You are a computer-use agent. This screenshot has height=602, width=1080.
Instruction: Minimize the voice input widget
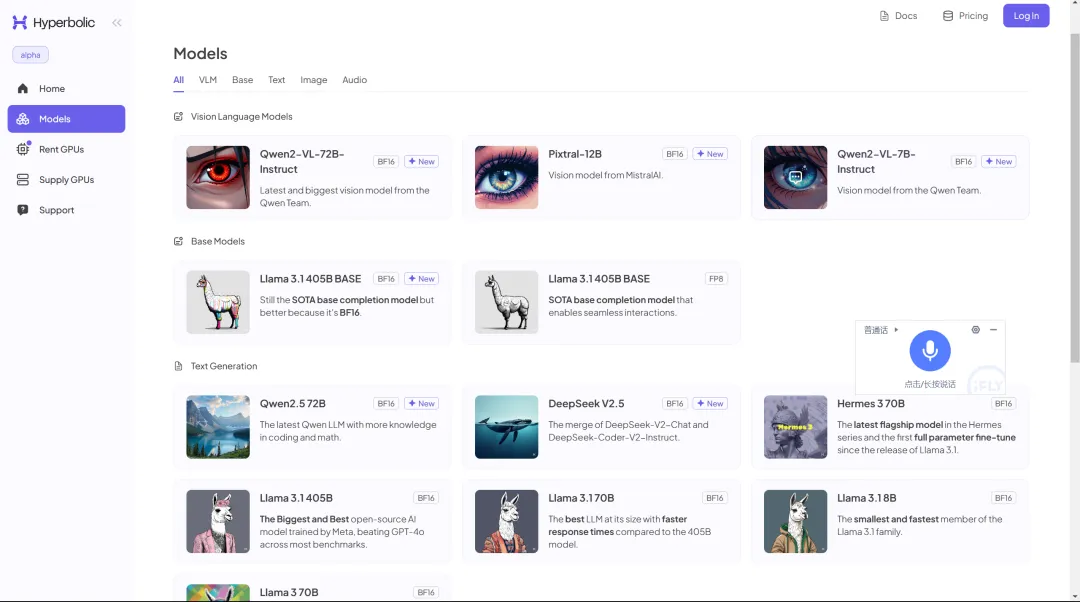[993, 330]
